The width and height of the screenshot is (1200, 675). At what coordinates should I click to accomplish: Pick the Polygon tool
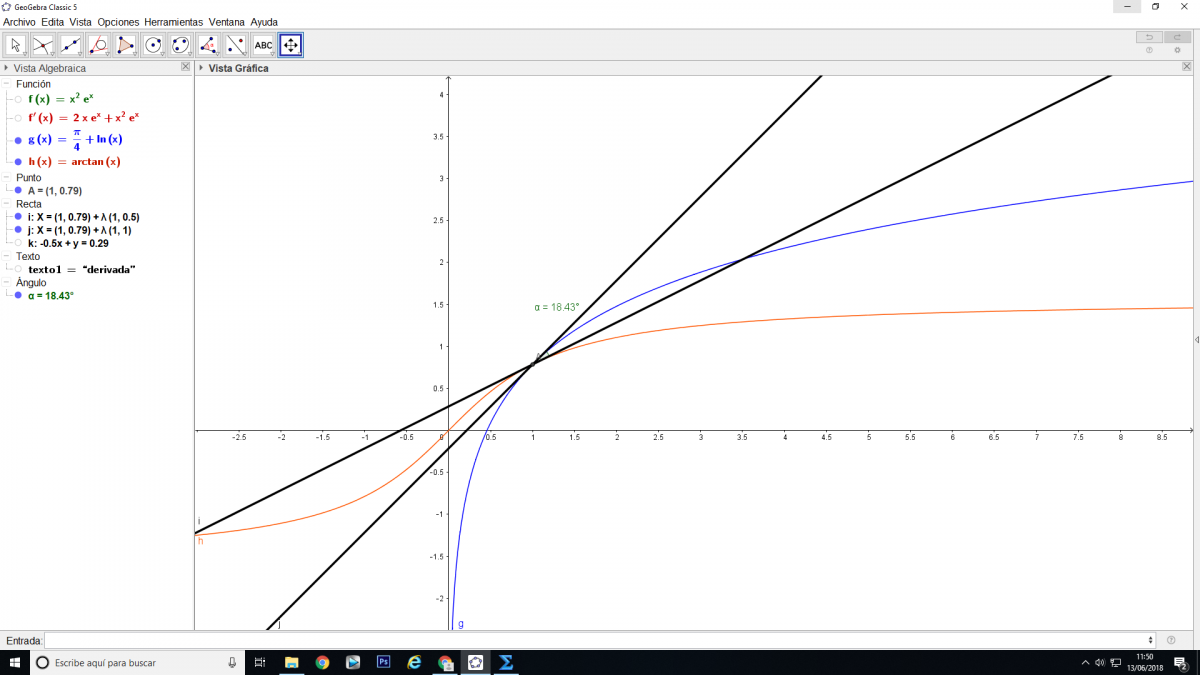point(126,45)
